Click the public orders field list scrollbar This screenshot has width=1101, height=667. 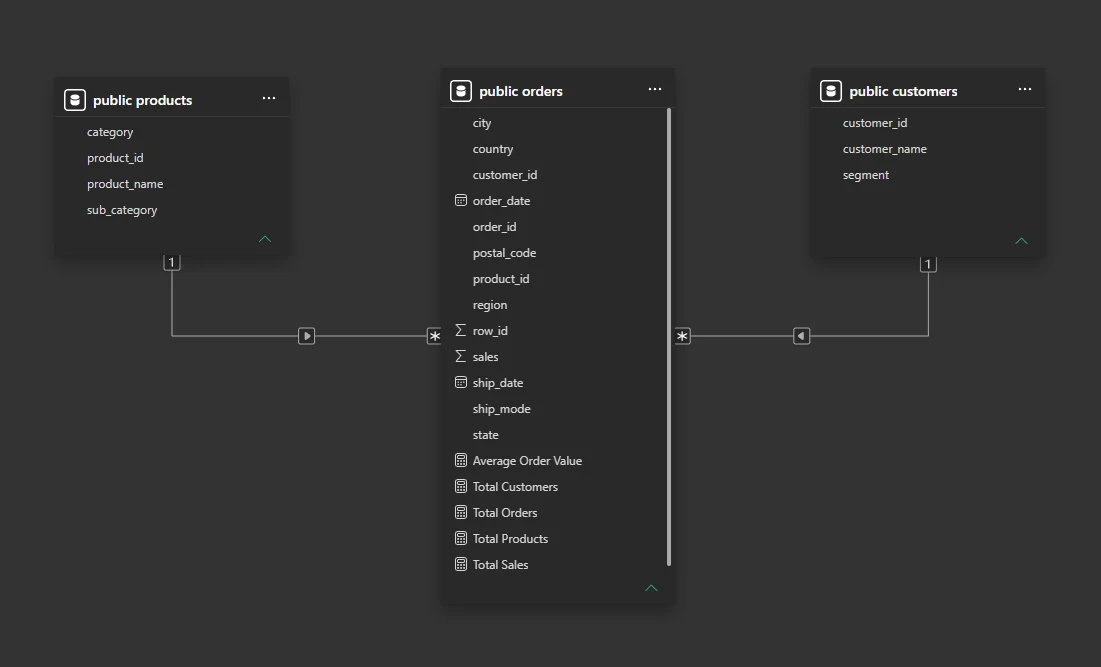(669, 337)
